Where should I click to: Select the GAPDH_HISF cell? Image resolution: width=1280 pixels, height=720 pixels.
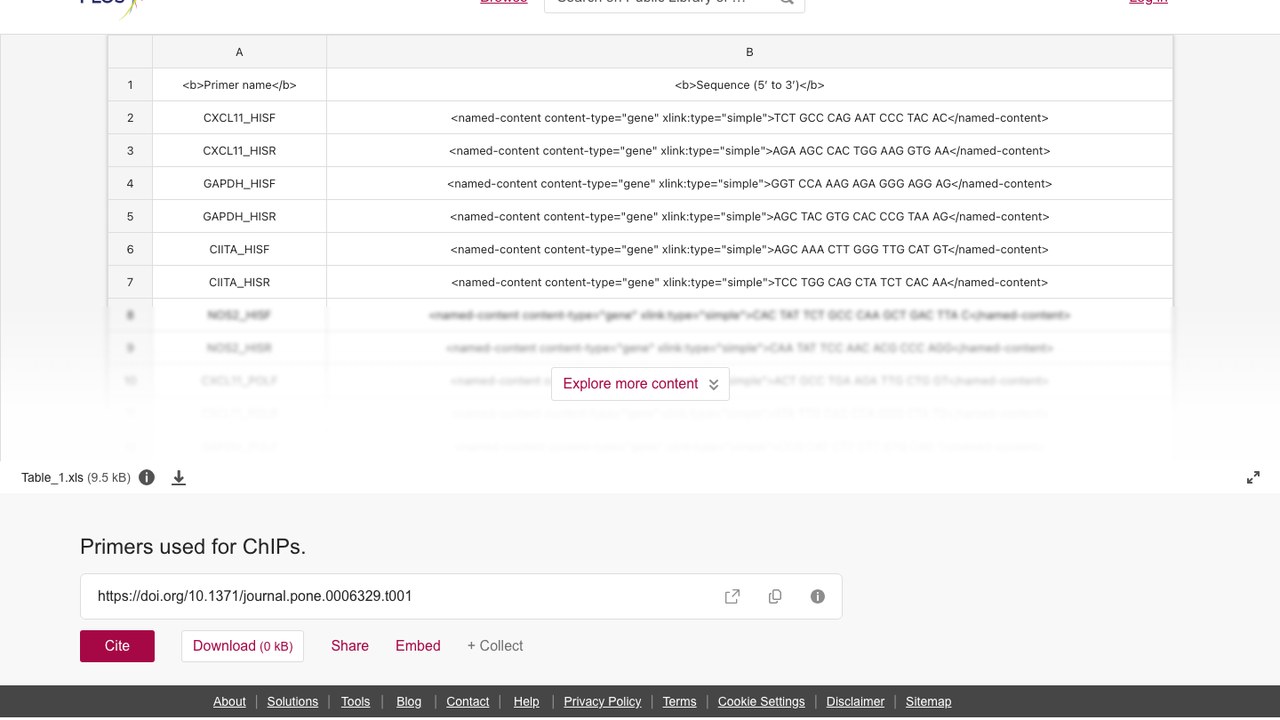click(x=239, y=184)
